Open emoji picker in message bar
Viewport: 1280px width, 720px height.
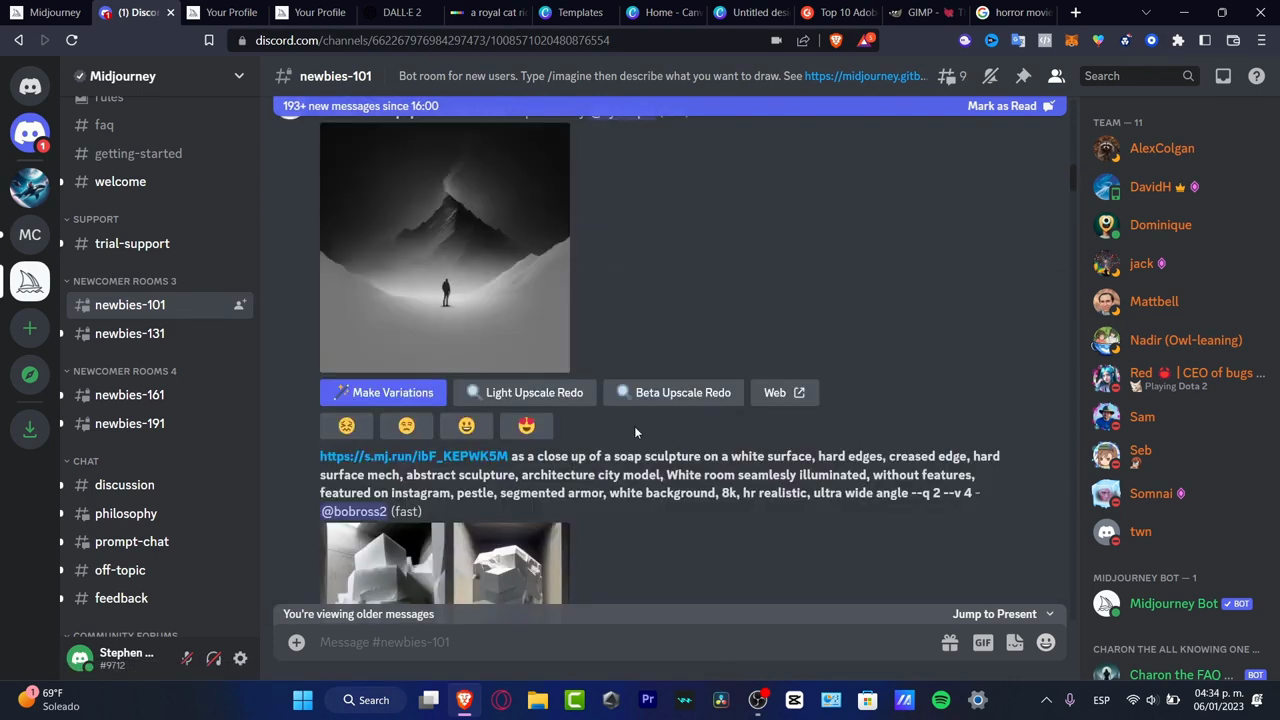1046,643
